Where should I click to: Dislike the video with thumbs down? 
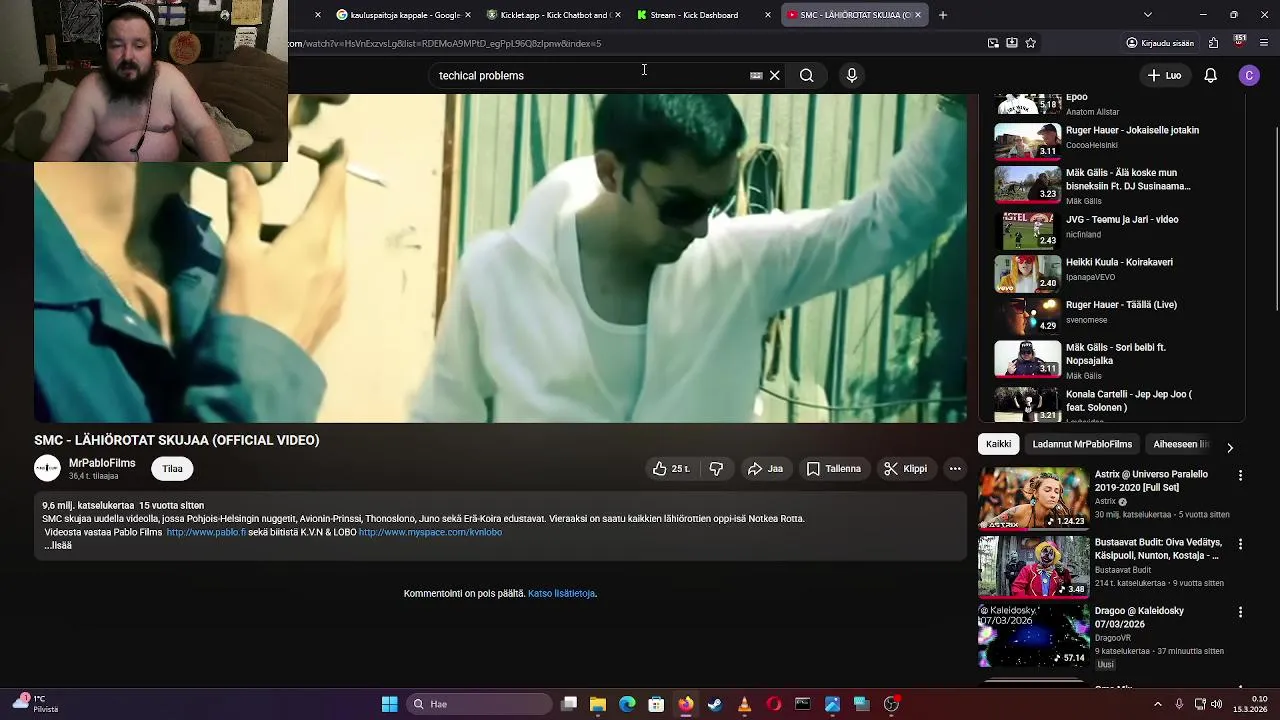tap(716, 468)
